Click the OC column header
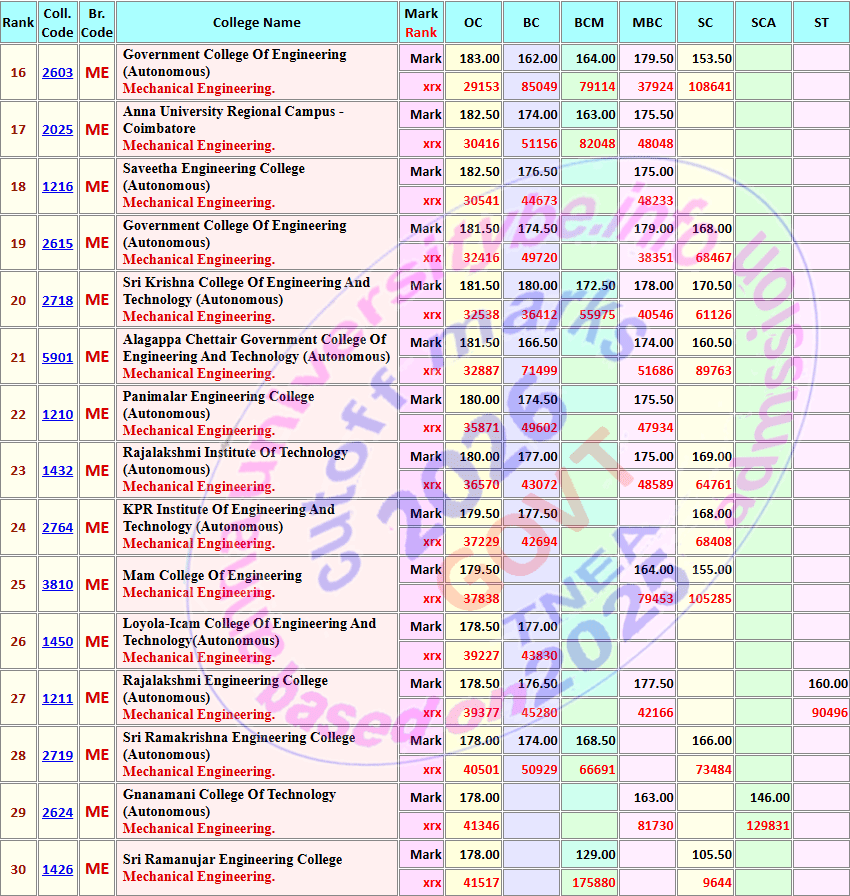 [x=474, y=22]
